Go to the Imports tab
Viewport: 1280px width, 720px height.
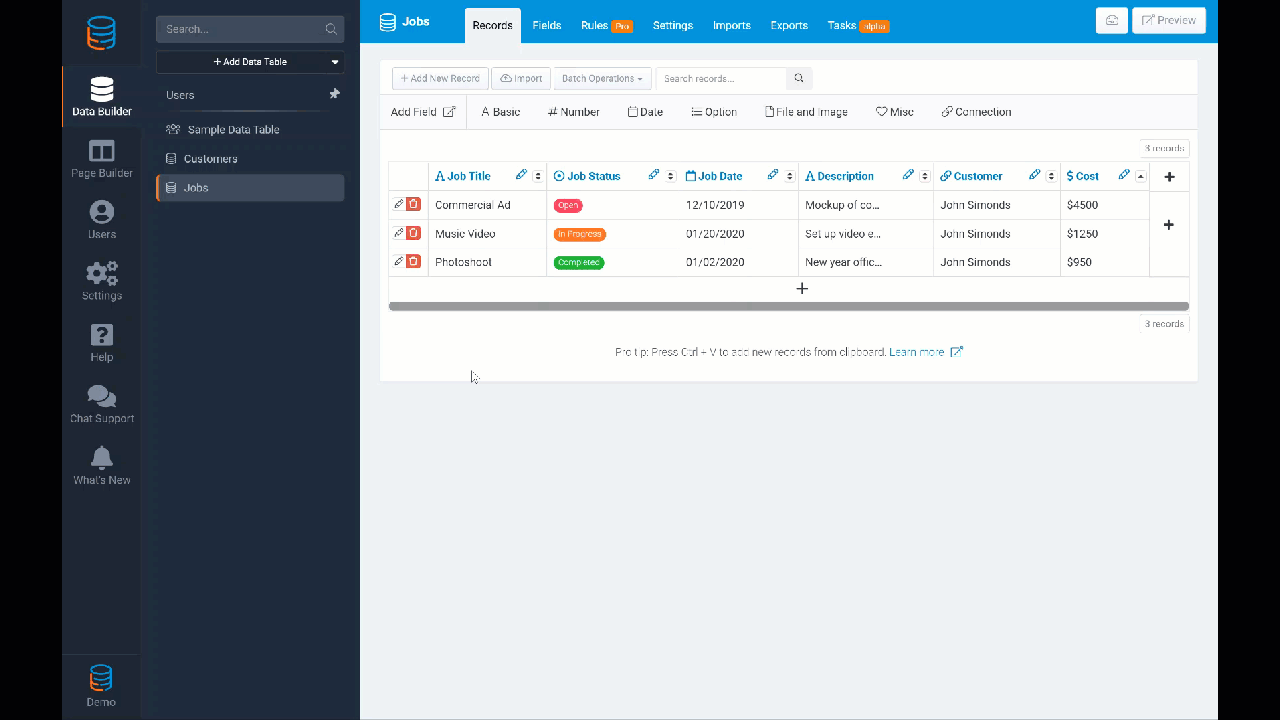pyautogui.click(x=732, y=25)
